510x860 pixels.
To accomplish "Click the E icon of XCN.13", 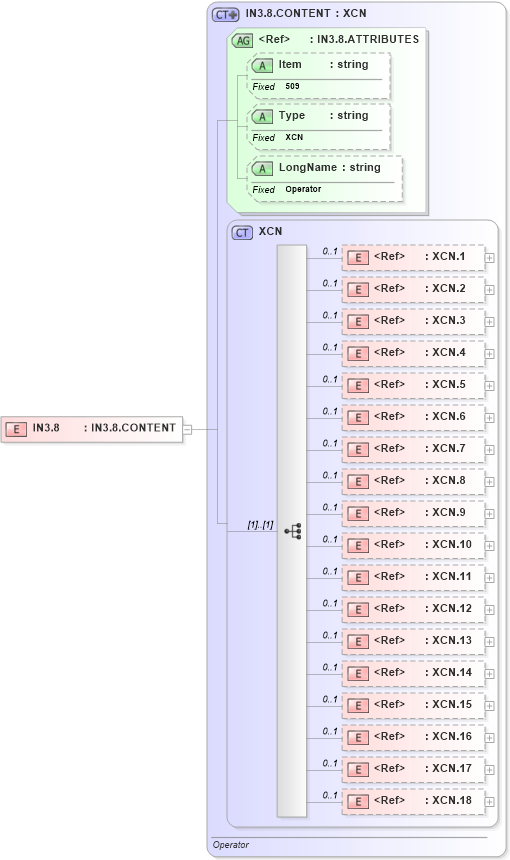I will click(358, 641).
